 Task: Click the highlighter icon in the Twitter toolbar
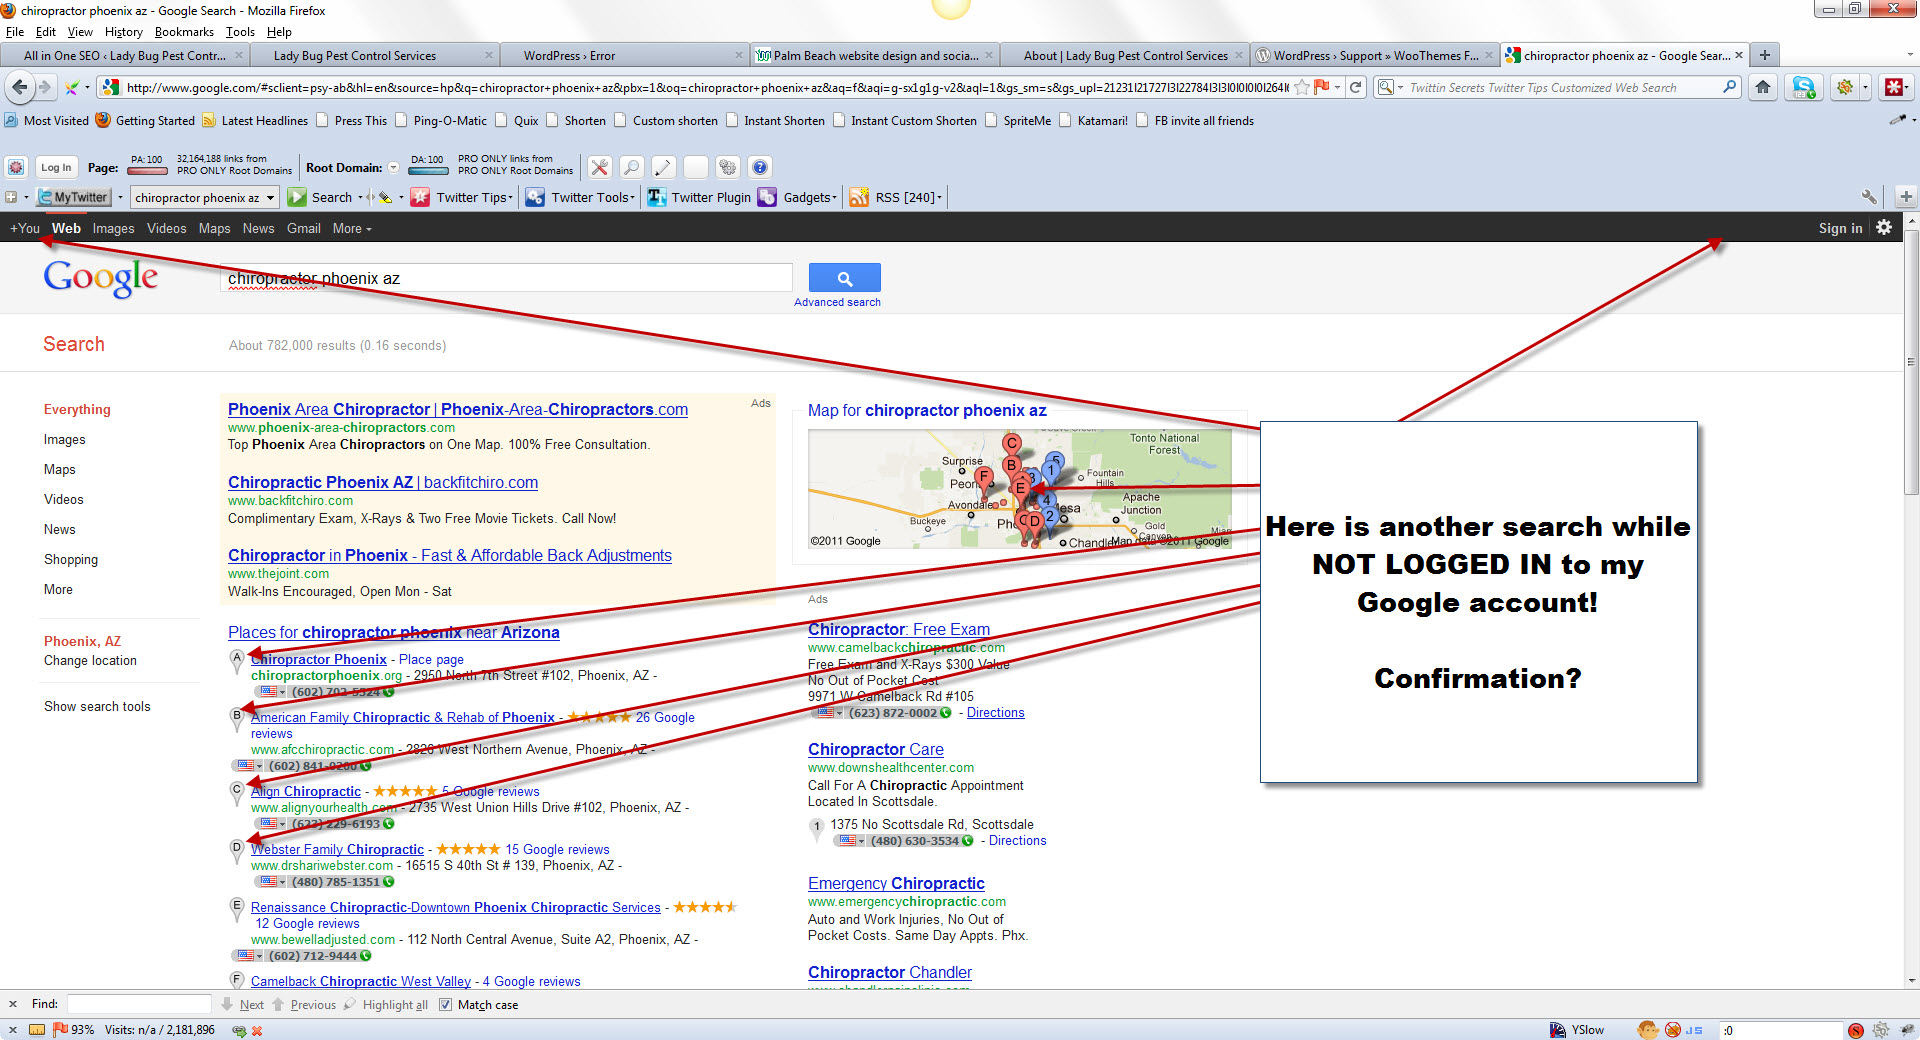tap(385, 197)
